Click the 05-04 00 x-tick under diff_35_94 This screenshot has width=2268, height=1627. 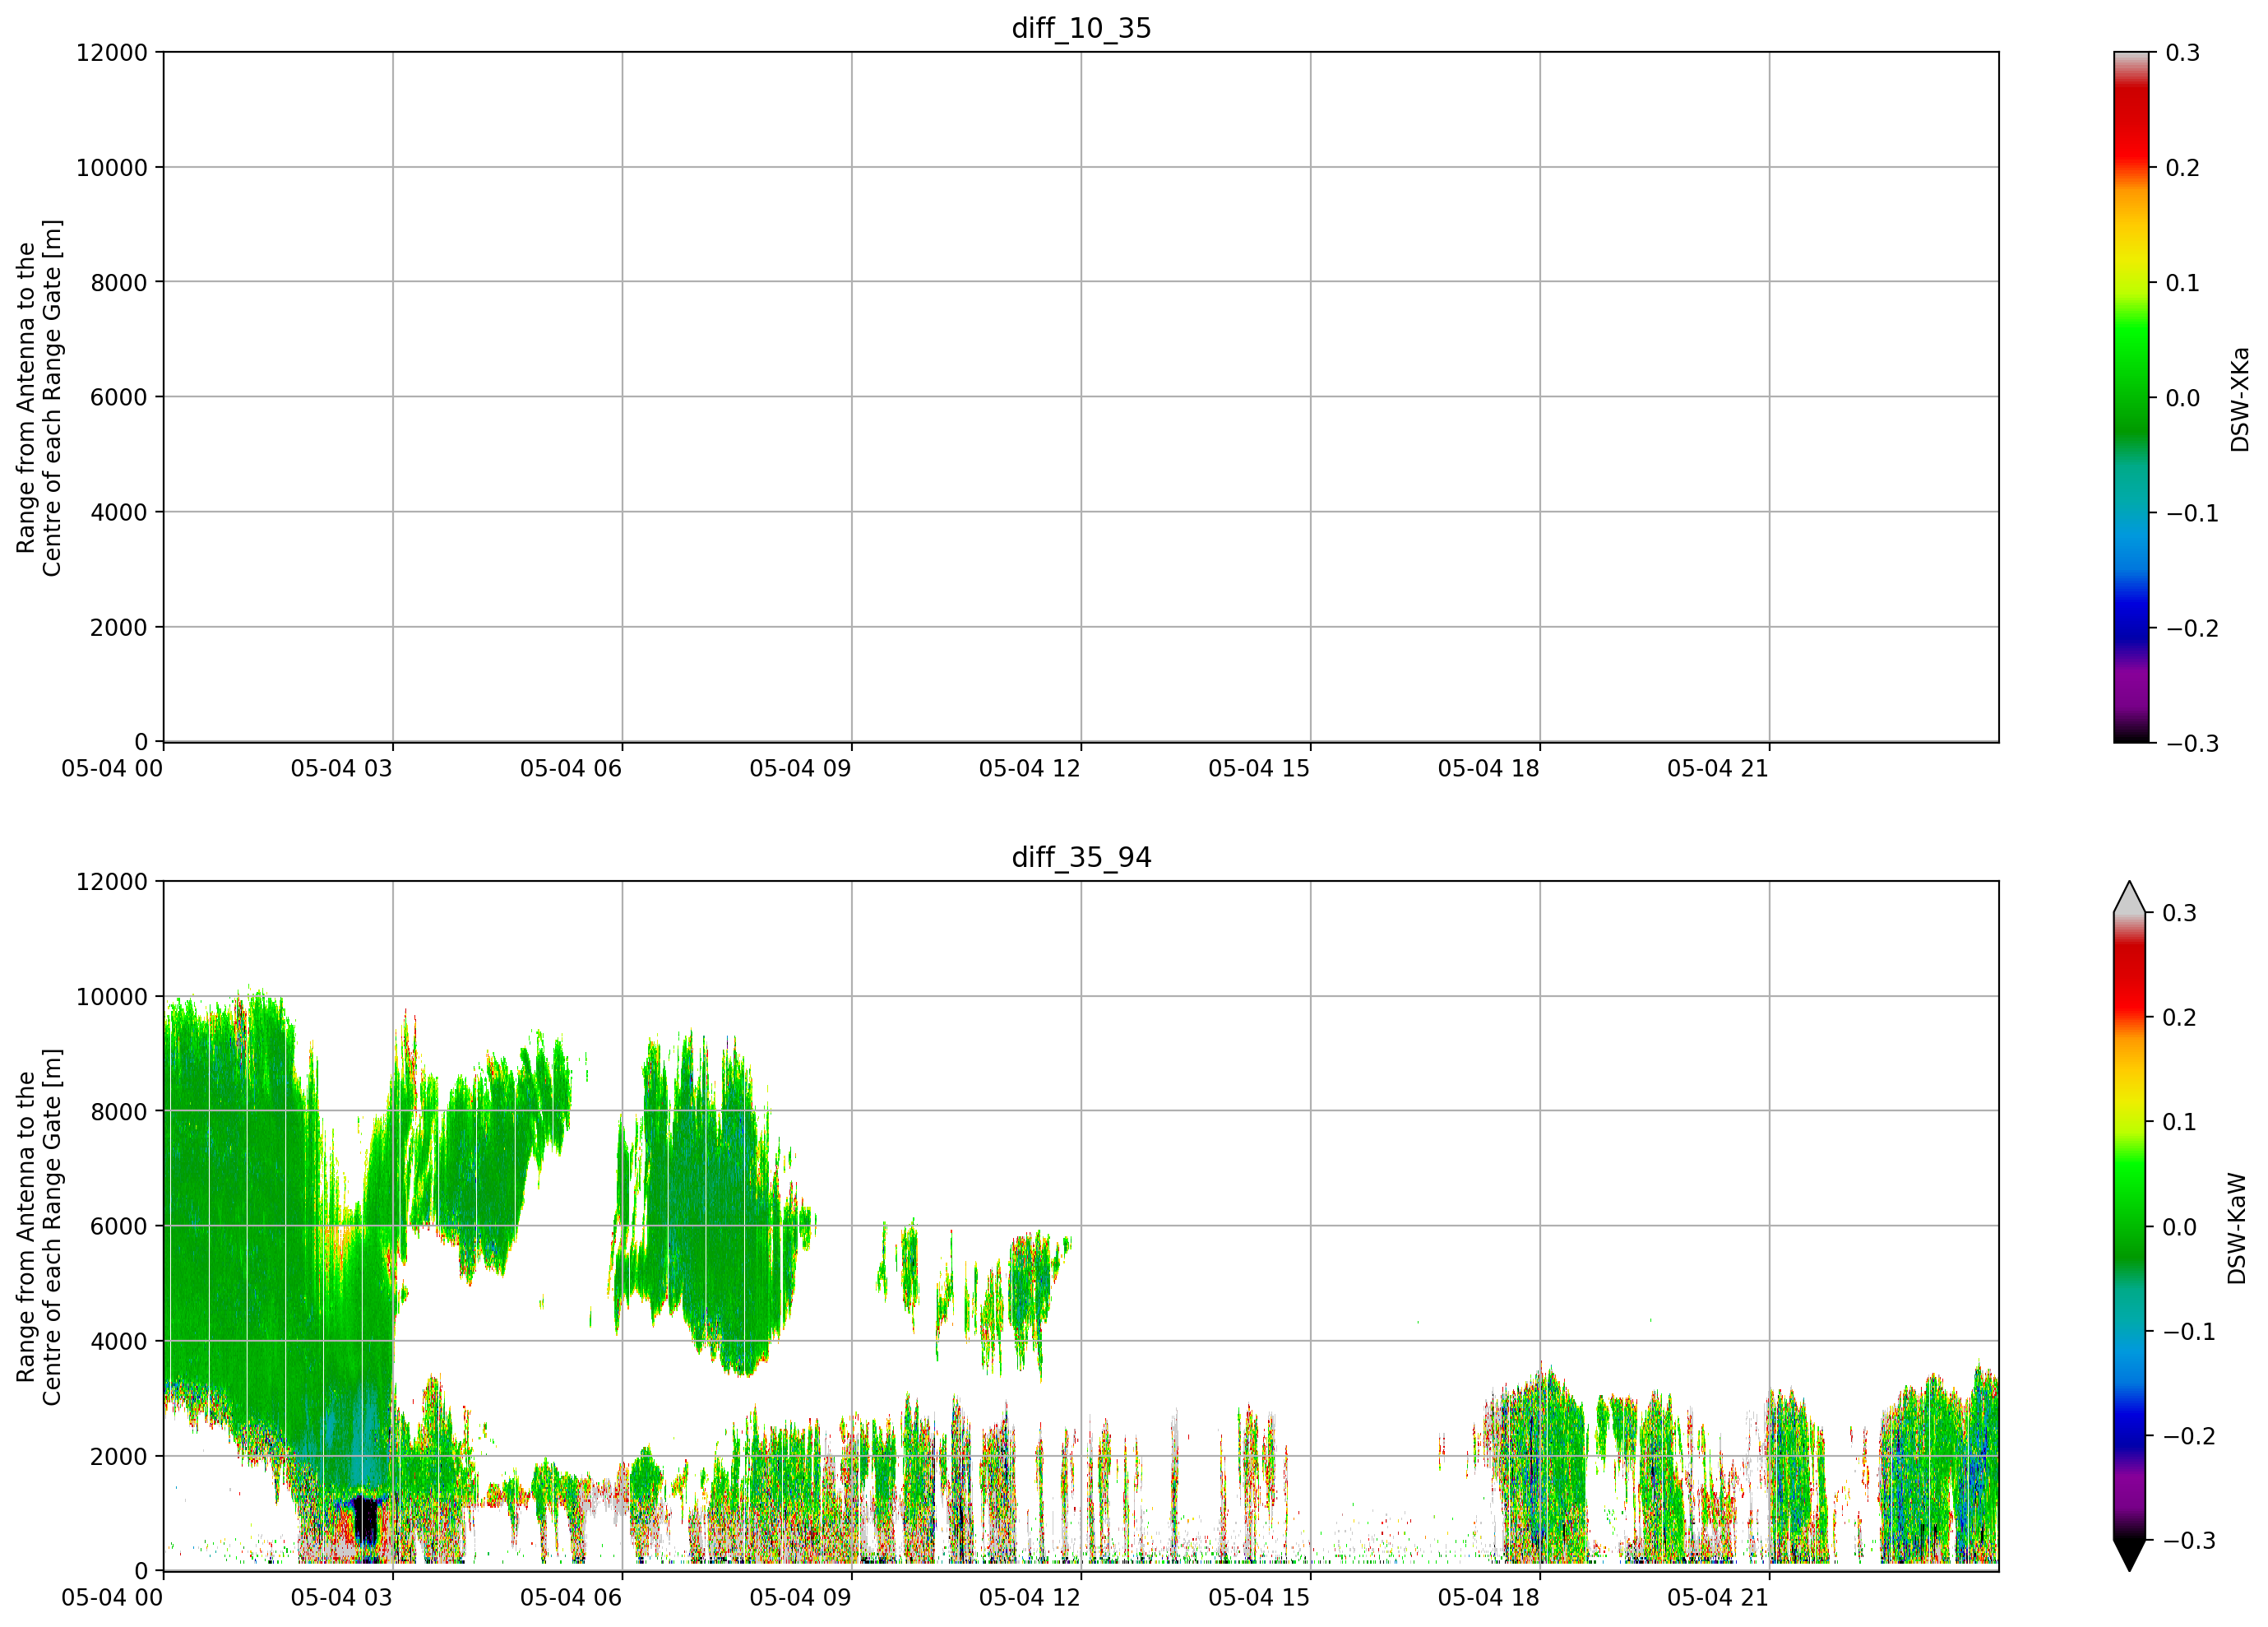(x=112, y=1598)
